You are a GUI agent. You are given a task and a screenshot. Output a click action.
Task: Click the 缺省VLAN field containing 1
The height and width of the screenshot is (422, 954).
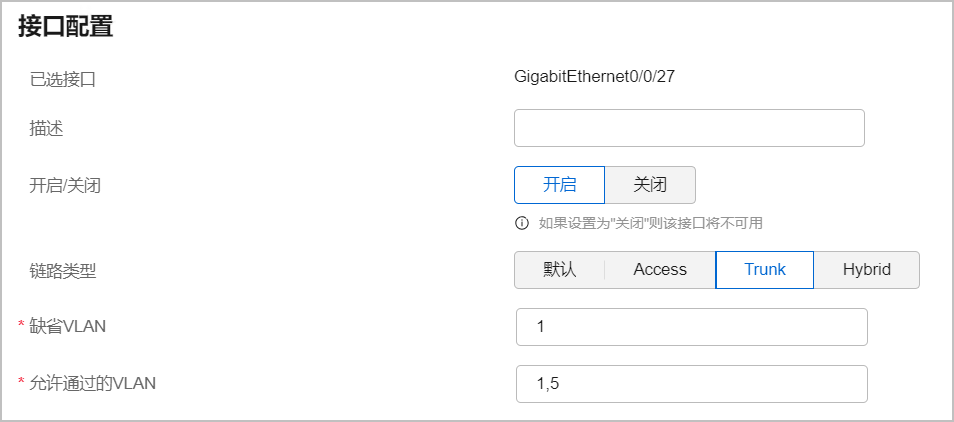[692, 327]
